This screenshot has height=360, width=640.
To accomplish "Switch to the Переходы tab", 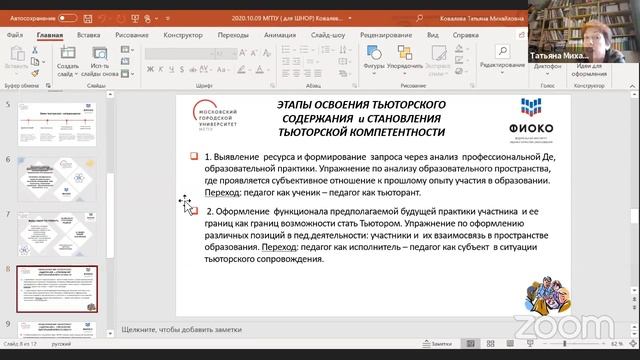I will coord(233,35).
